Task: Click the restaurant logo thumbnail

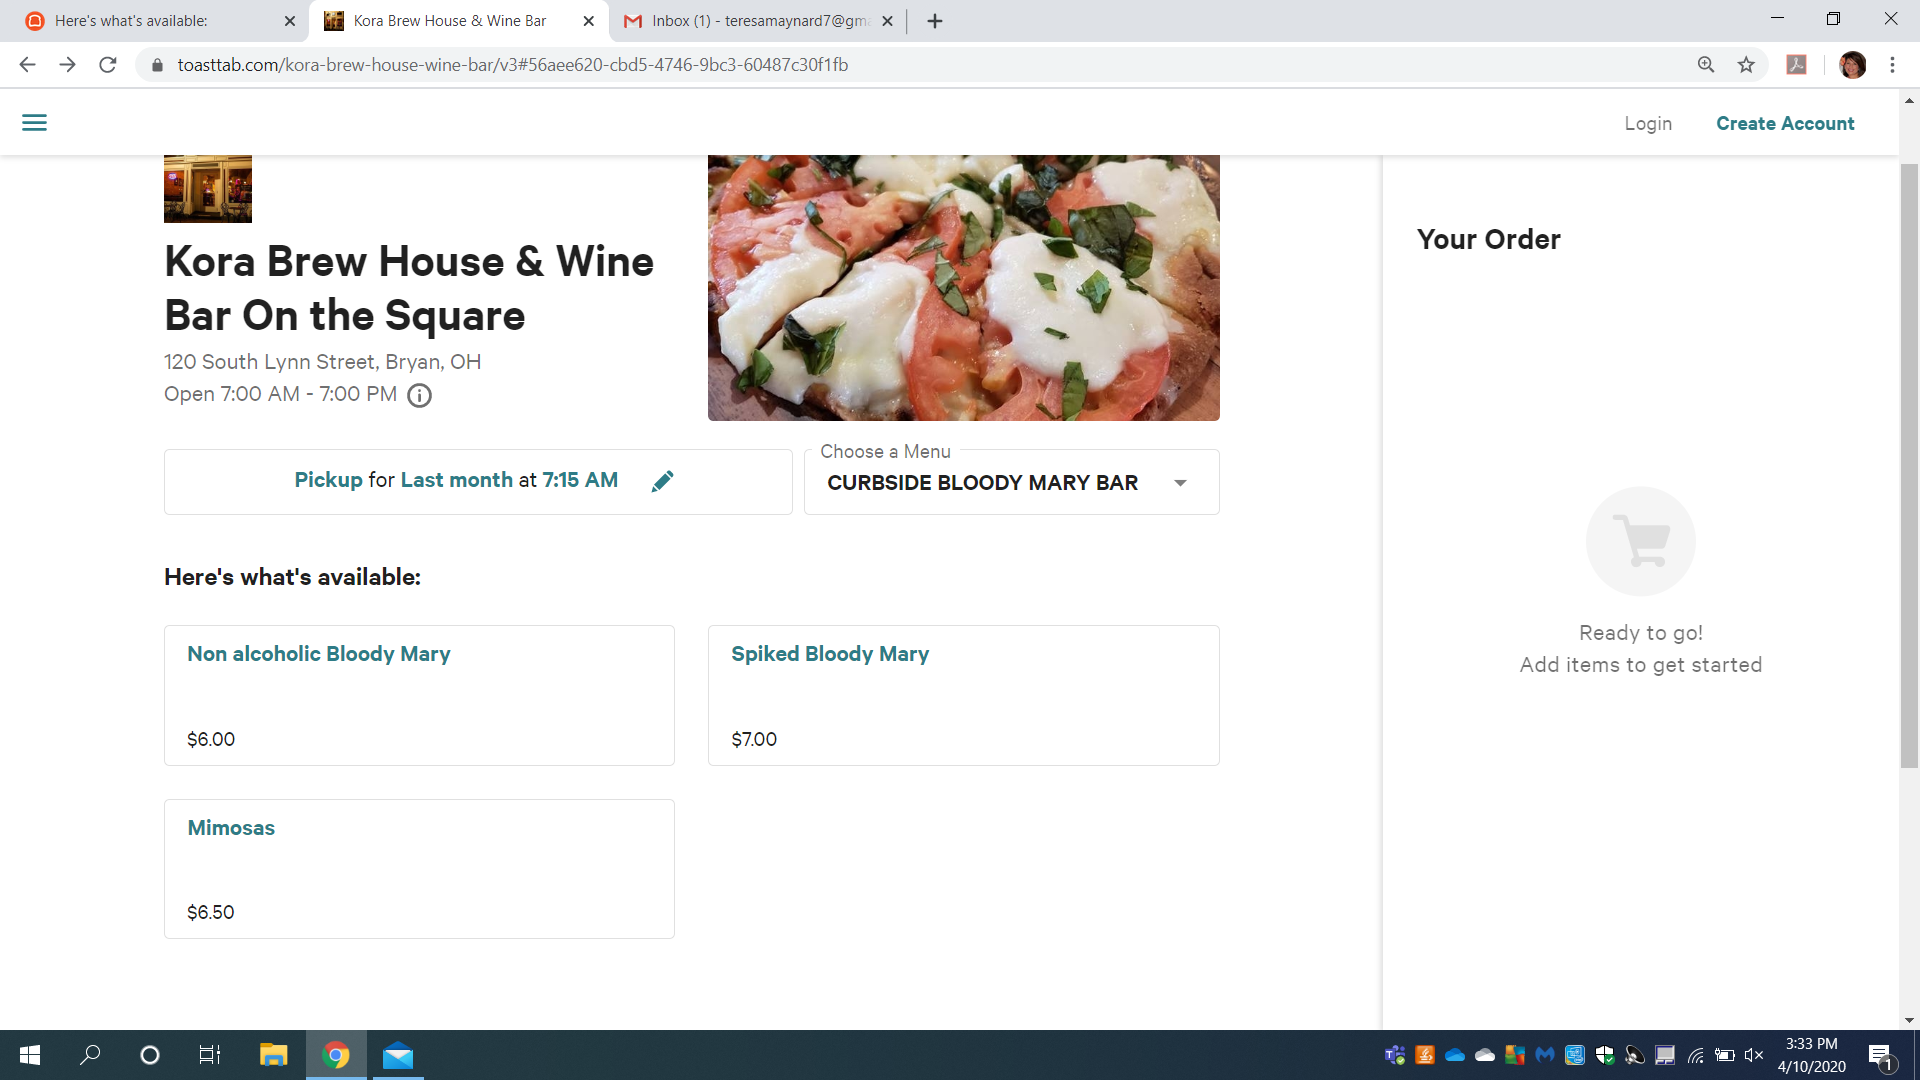Action: (208, 188)
